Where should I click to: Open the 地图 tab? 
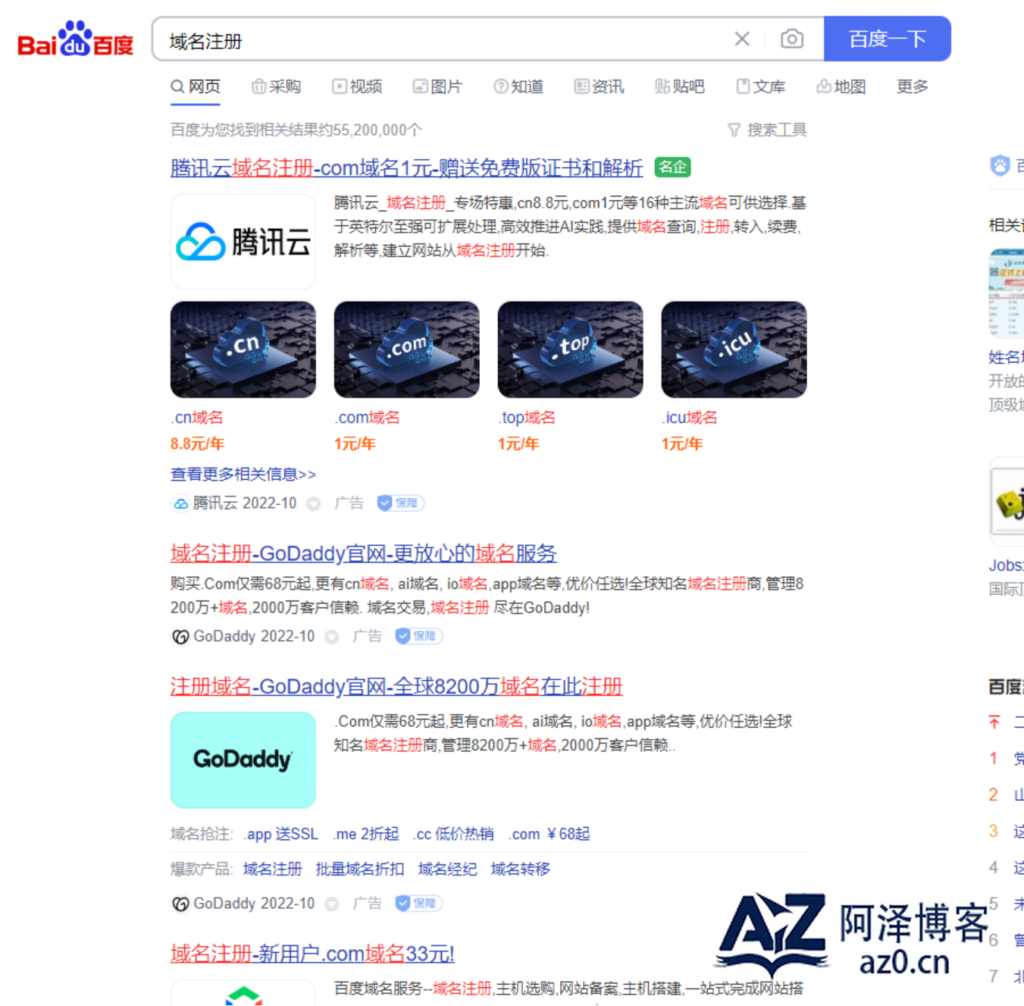pyautogui.click(x=841, y=87)
